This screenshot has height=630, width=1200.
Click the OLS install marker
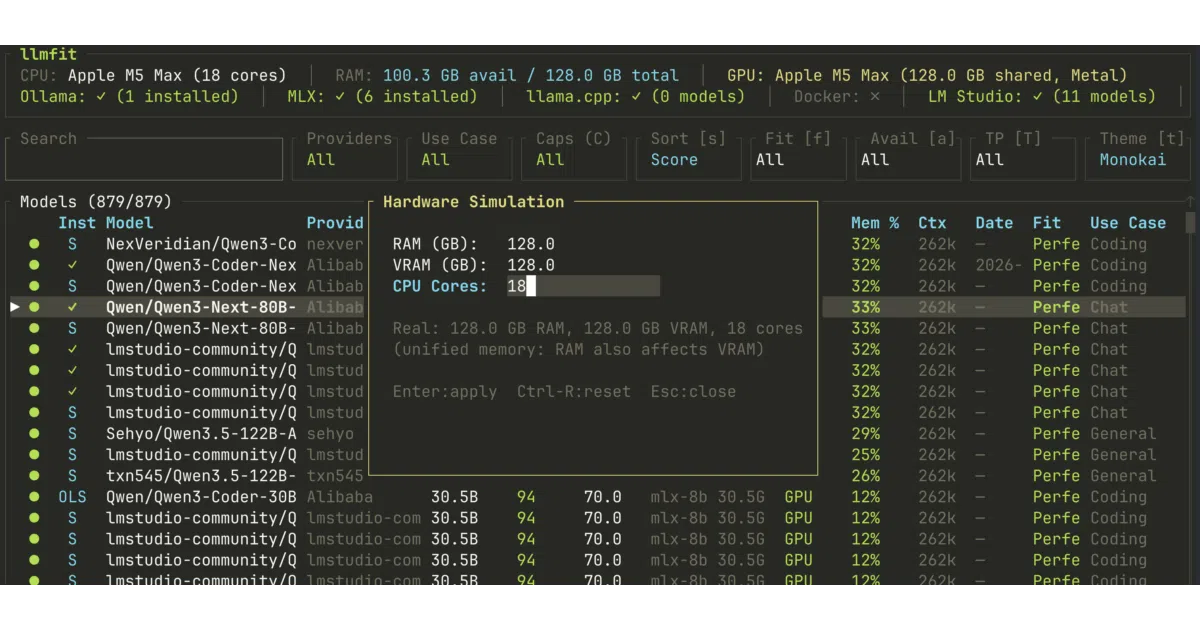click(x=72, y=496)
